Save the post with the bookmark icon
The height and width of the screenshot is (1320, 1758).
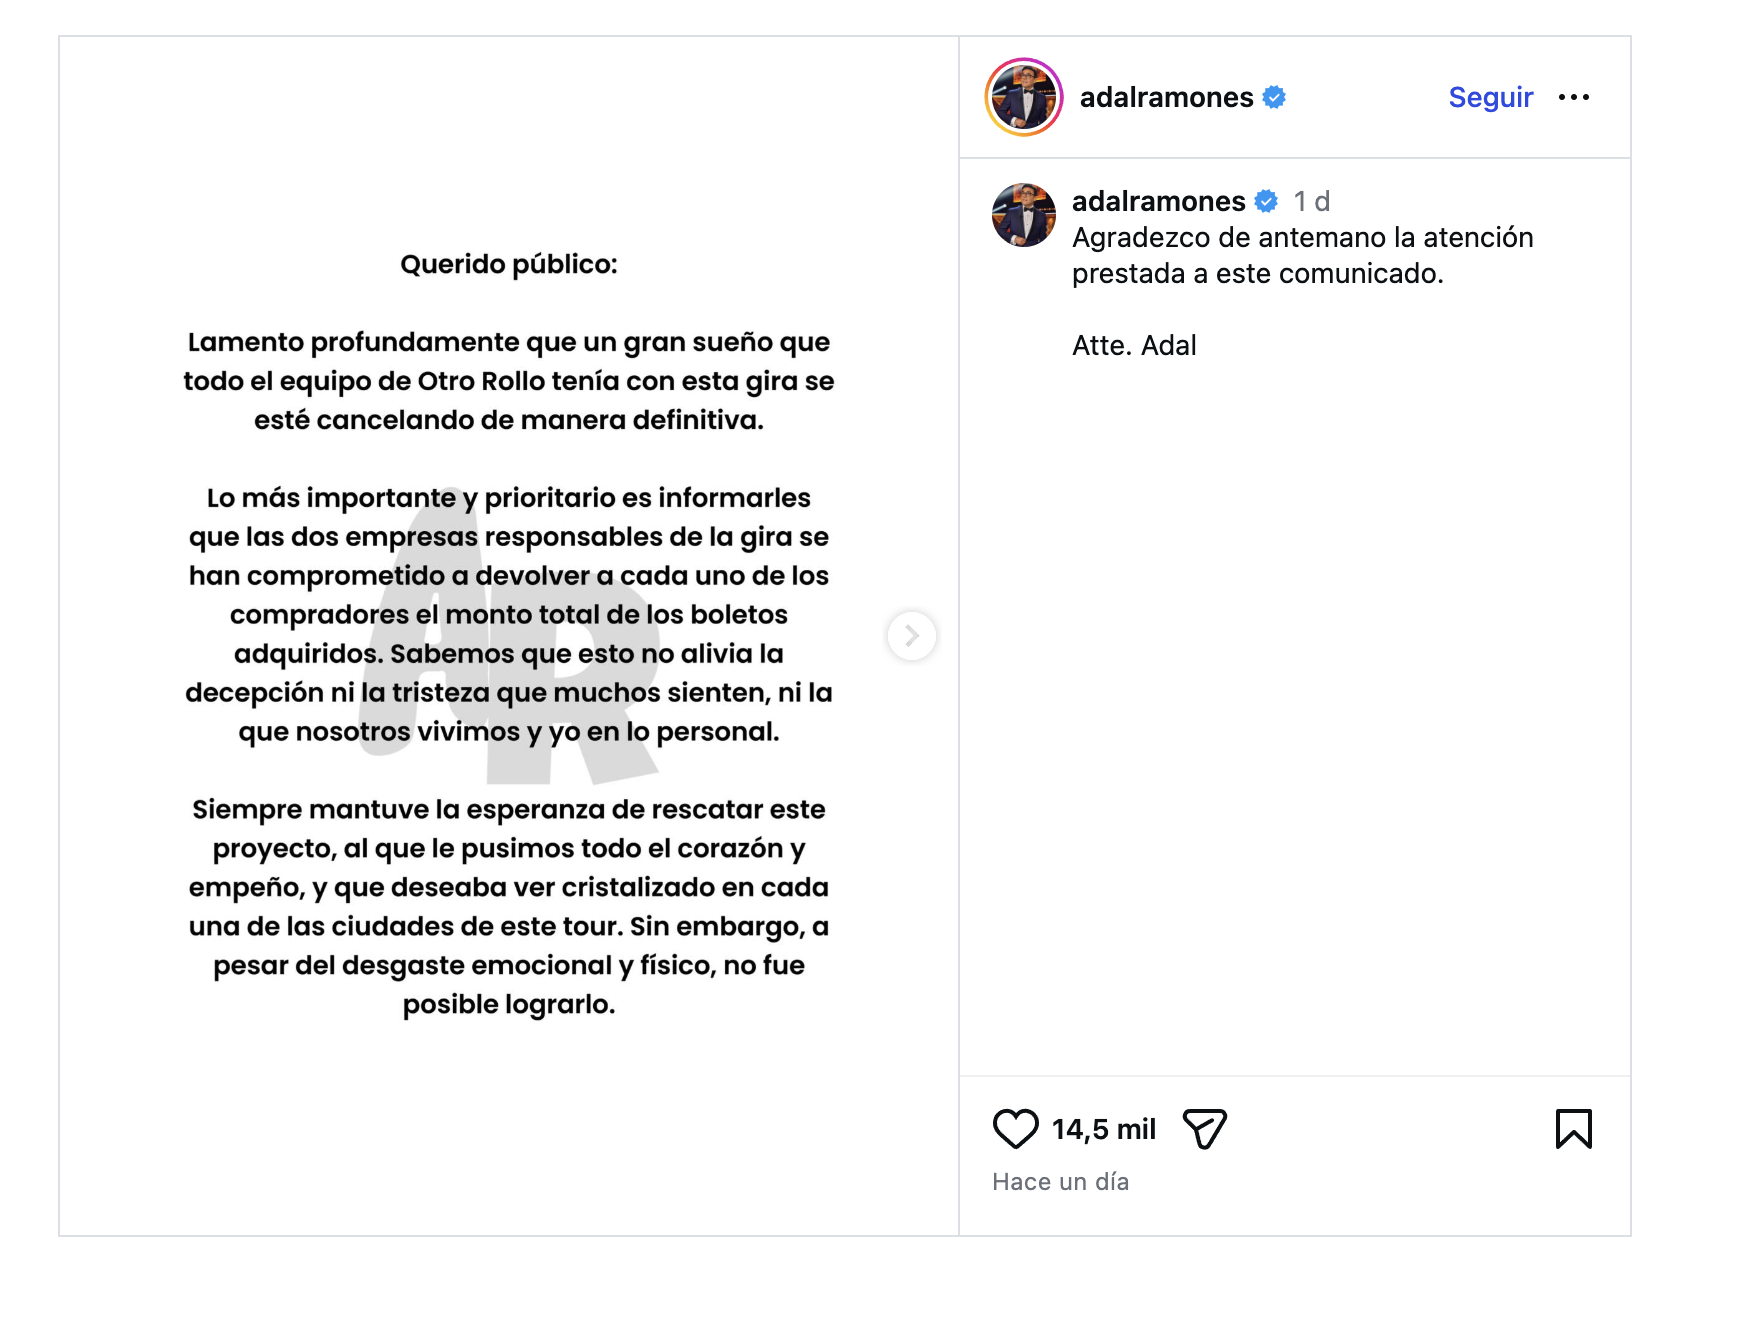1573,1129
